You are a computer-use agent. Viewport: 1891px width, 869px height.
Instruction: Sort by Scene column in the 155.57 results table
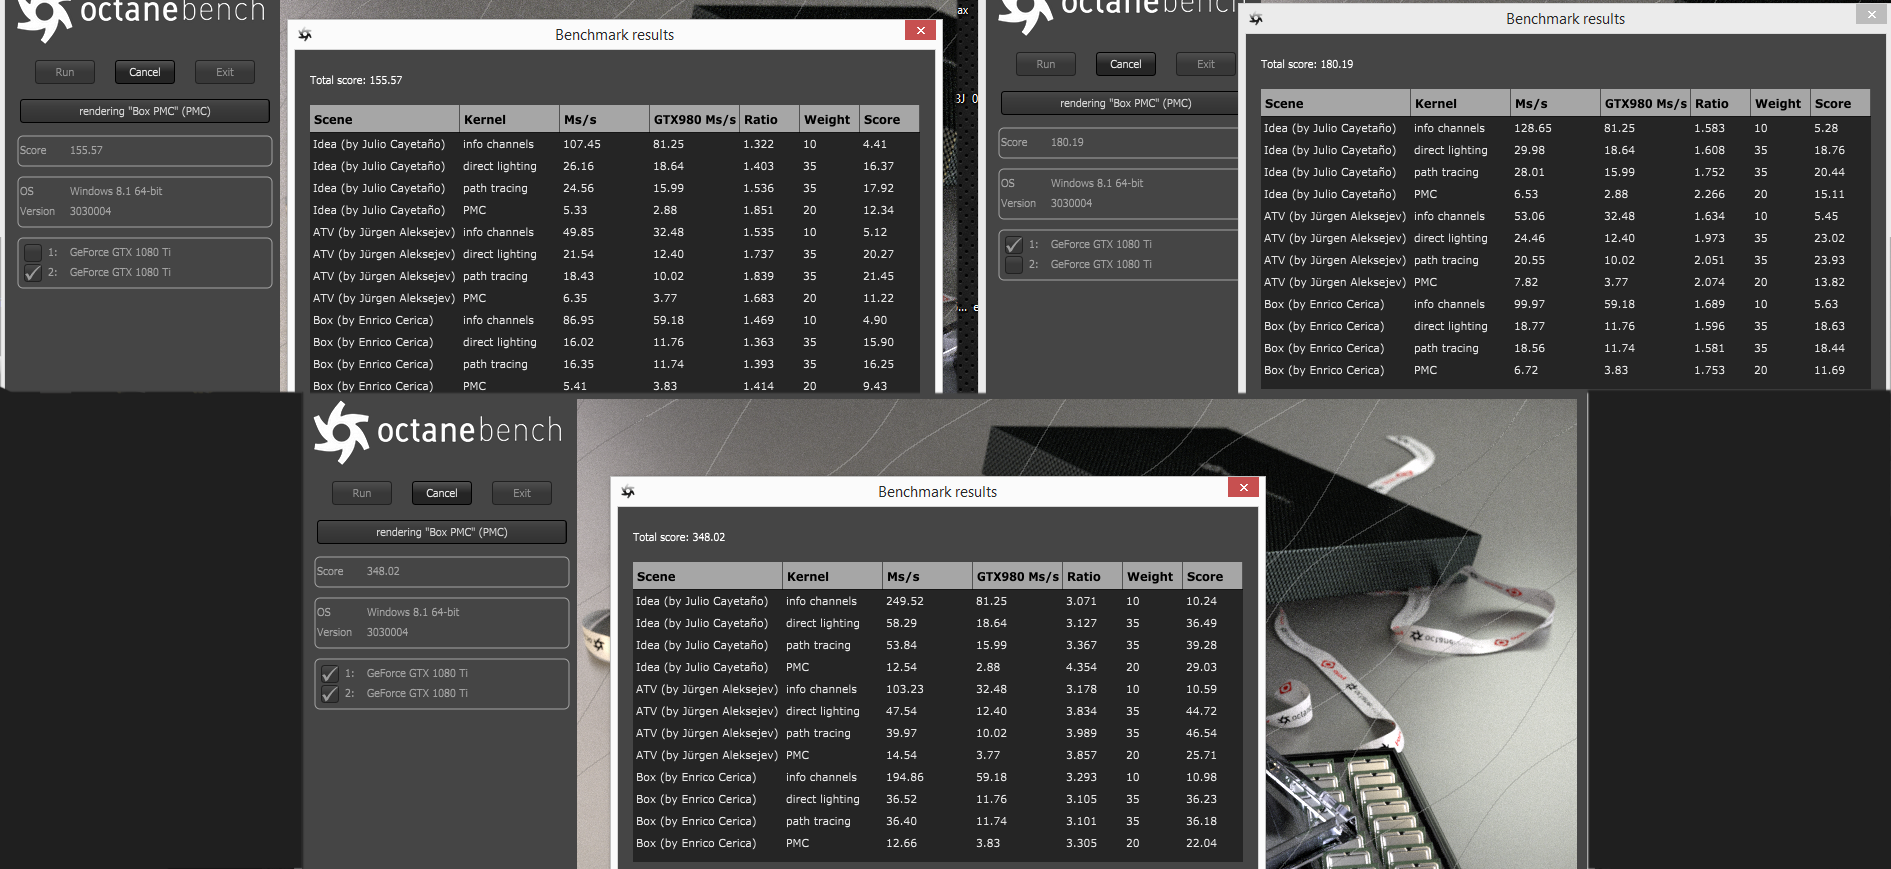tap(385, 119)
